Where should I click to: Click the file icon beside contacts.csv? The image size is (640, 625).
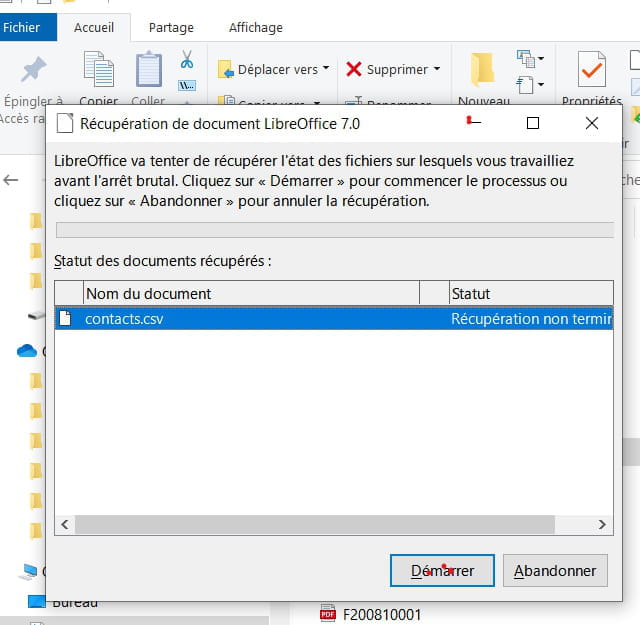[65, 318]
